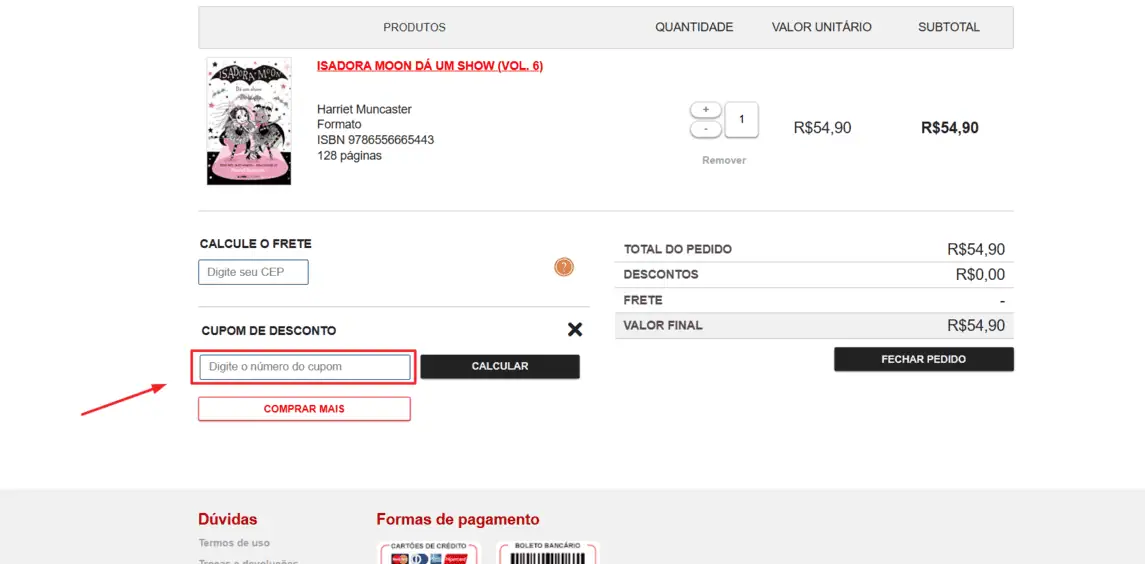Click the Valor Final amount R$54,90
The image size is (1145, 564).
coord(976,326)
